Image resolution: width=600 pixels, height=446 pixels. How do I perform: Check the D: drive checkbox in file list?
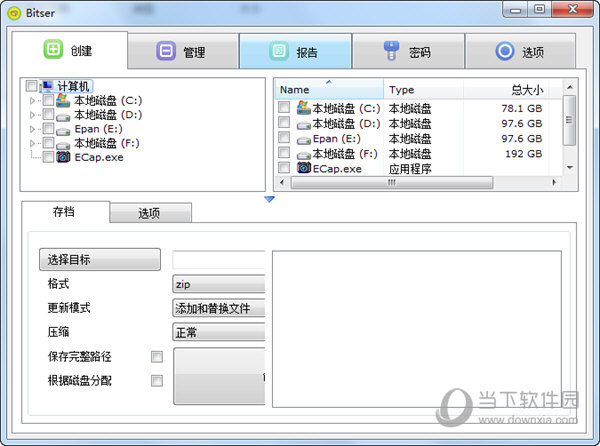tap(284, 122)
